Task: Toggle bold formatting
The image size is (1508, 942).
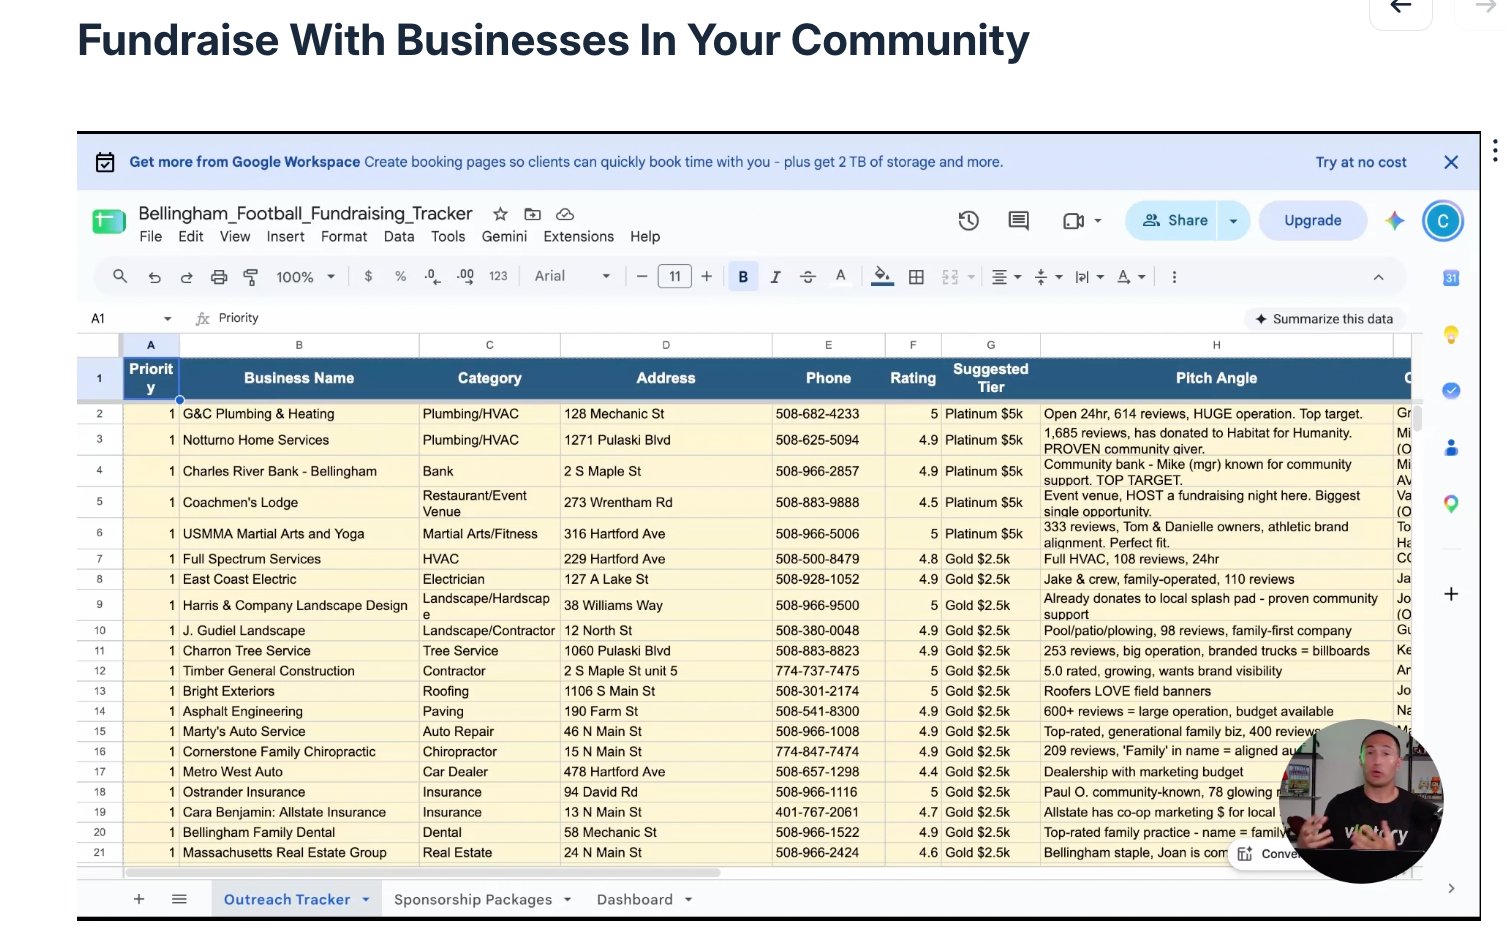Action: tap(743, 277)
